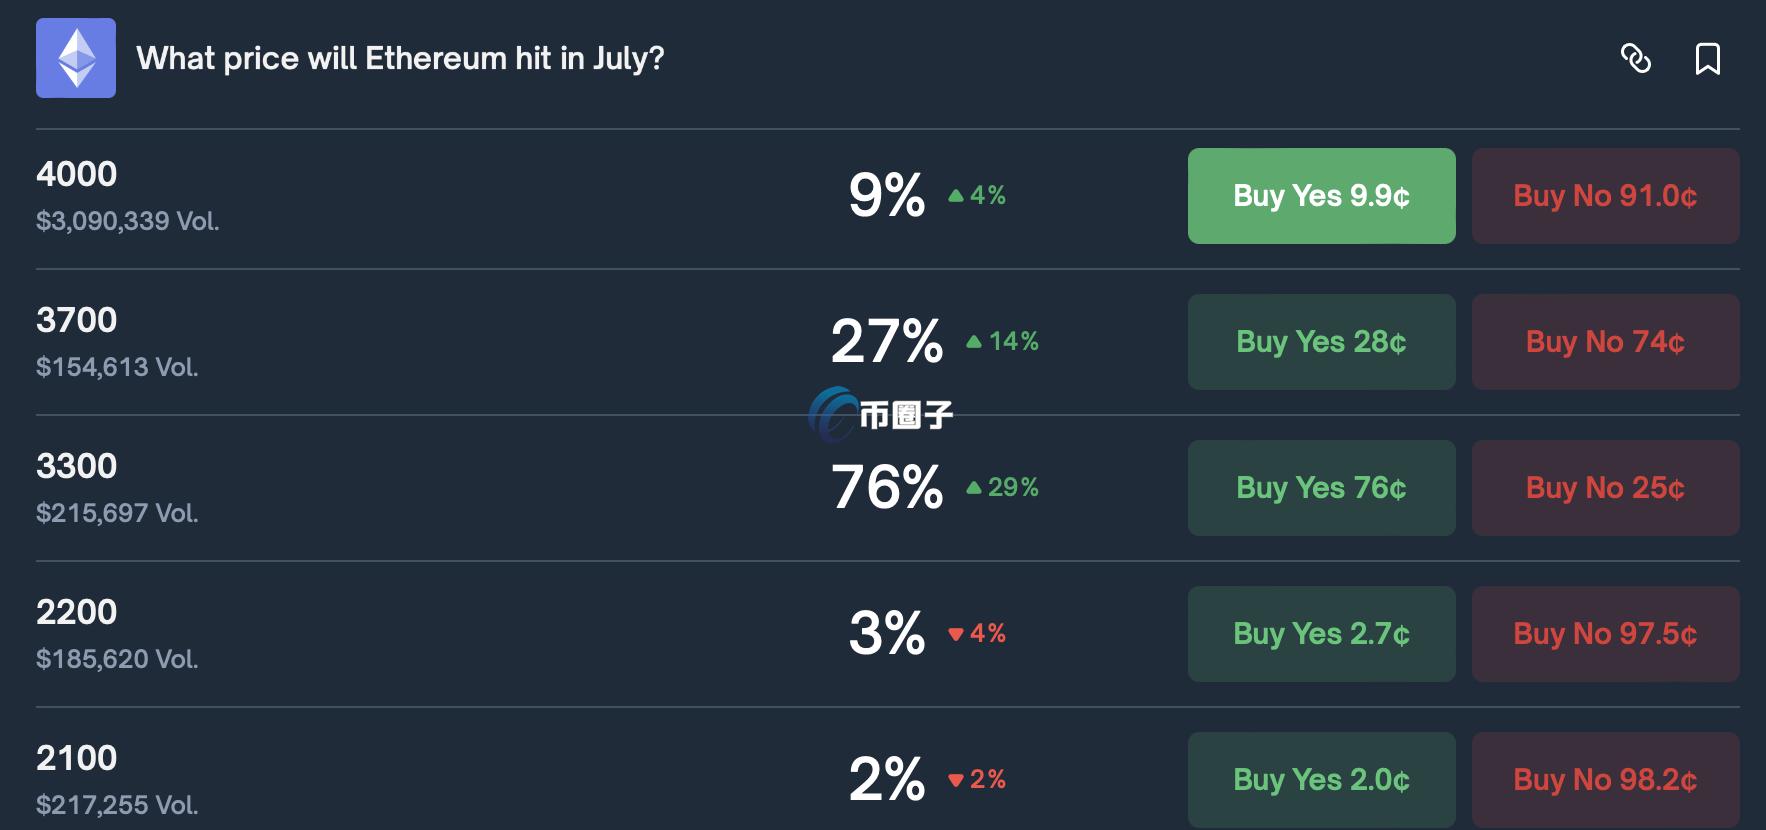Click the Ethereum logo icon
This screenshot has width=1766, height=830.
point(76,58)
